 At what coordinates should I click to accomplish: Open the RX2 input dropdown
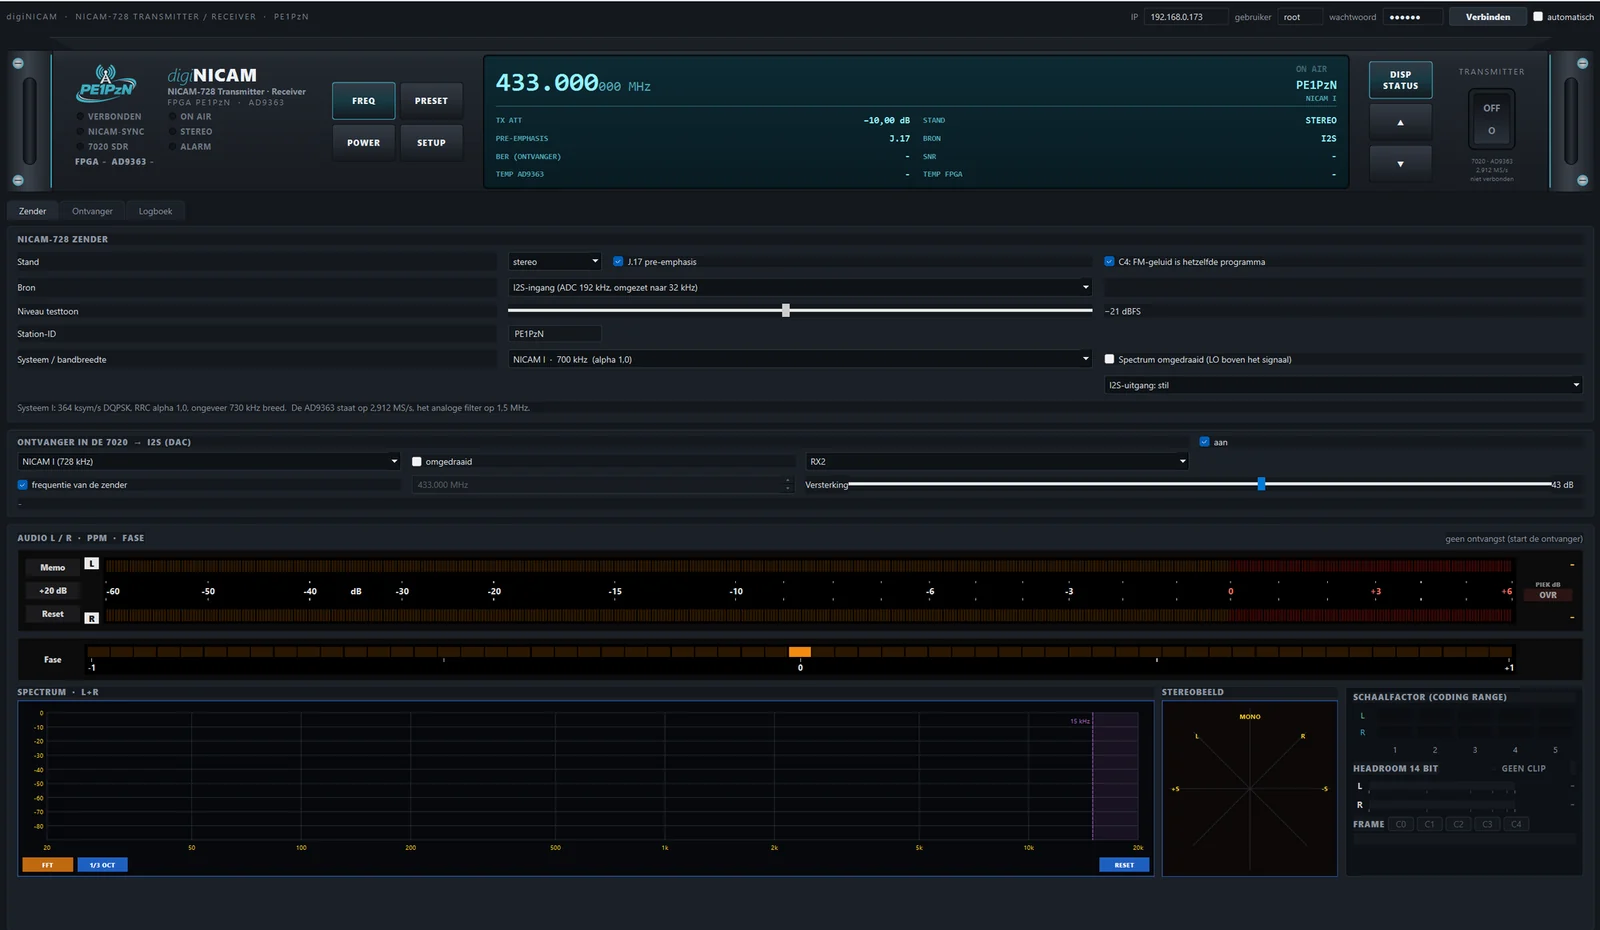coord(997,461)
